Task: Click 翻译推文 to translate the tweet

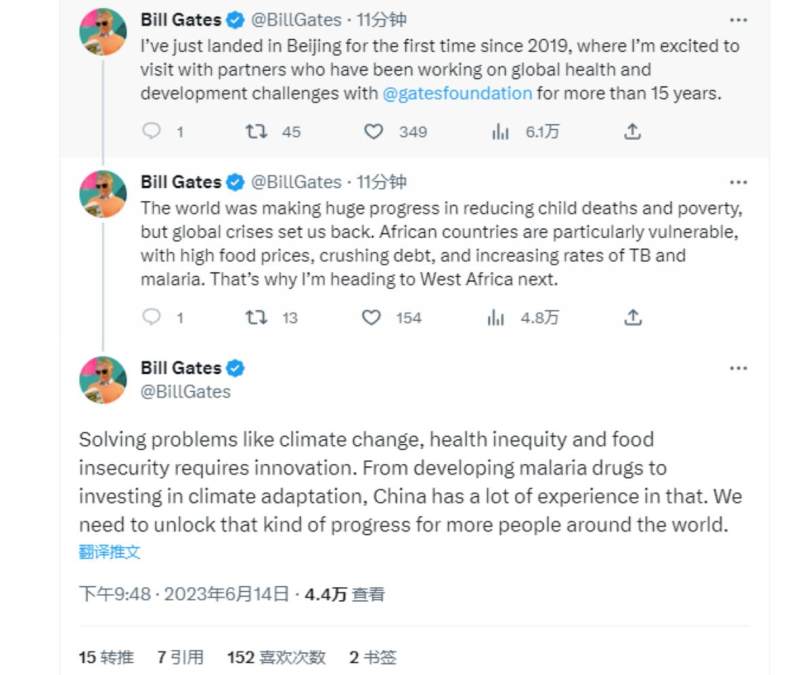Action: click(x=110, y=551)
